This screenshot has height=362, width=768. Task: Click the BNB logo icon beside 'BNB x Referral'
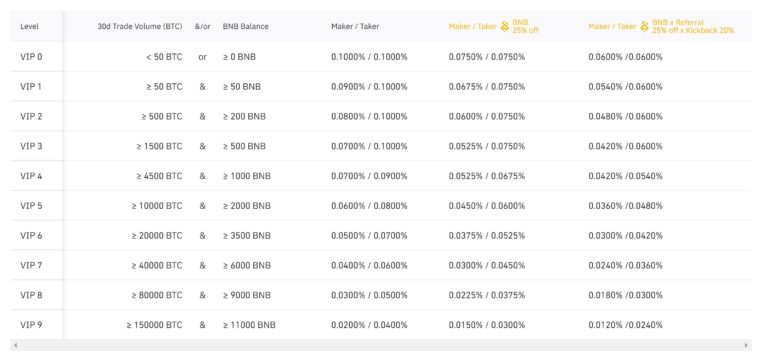644,26
